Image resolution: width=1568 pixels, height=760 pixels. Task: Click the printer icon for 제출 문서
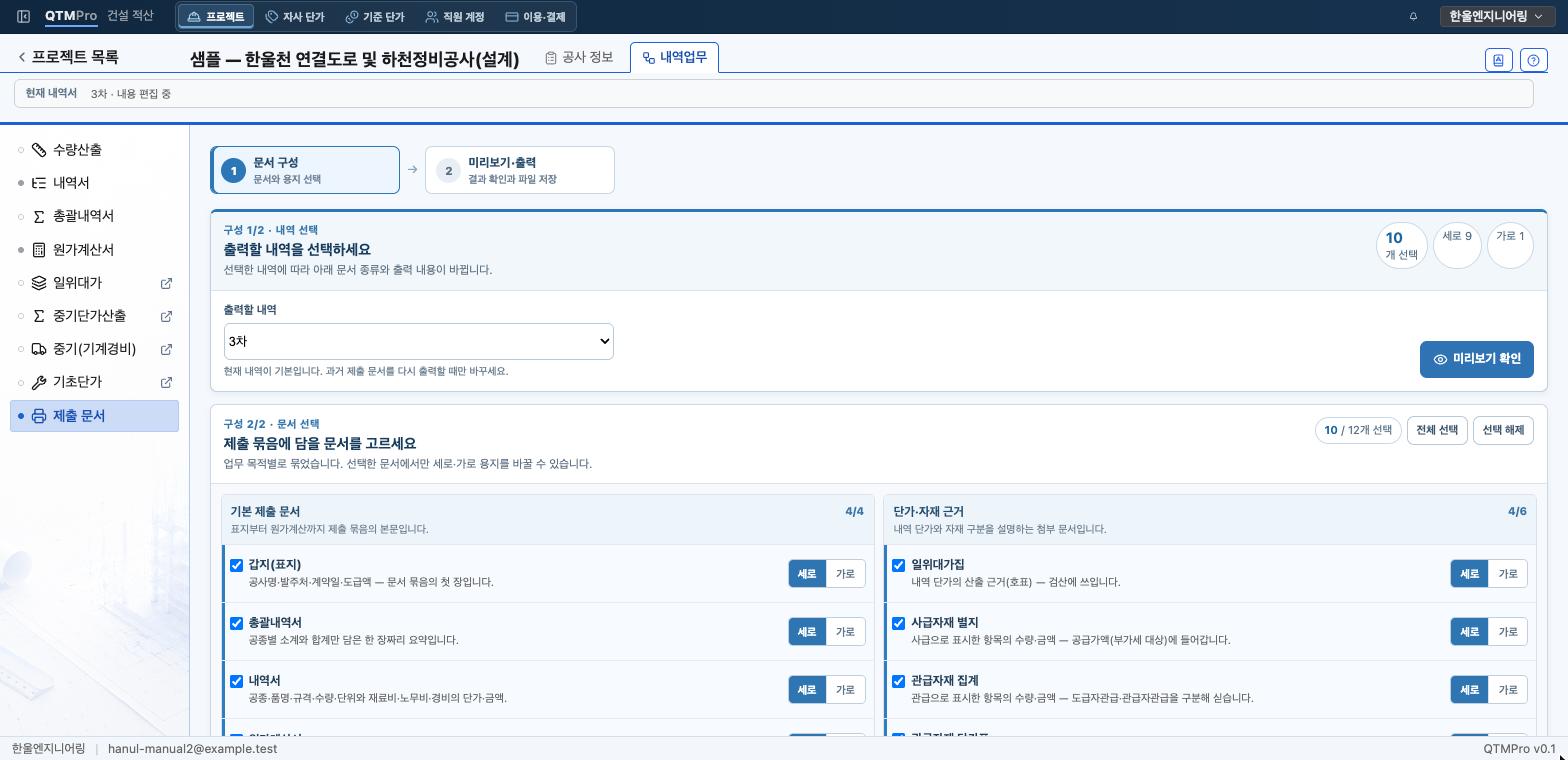click(39, 416)
